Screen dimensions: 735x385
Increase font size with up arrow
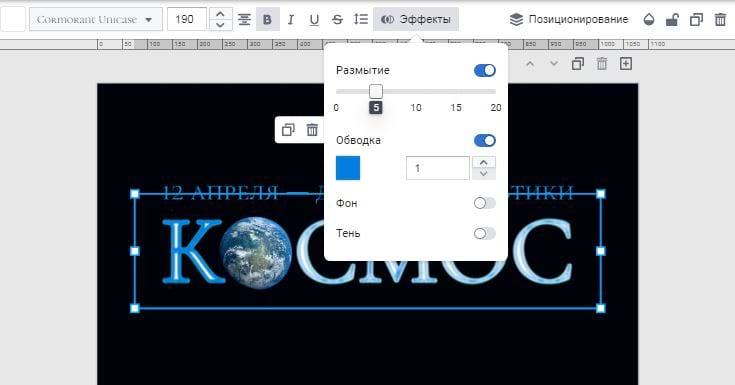pos(220,14)
